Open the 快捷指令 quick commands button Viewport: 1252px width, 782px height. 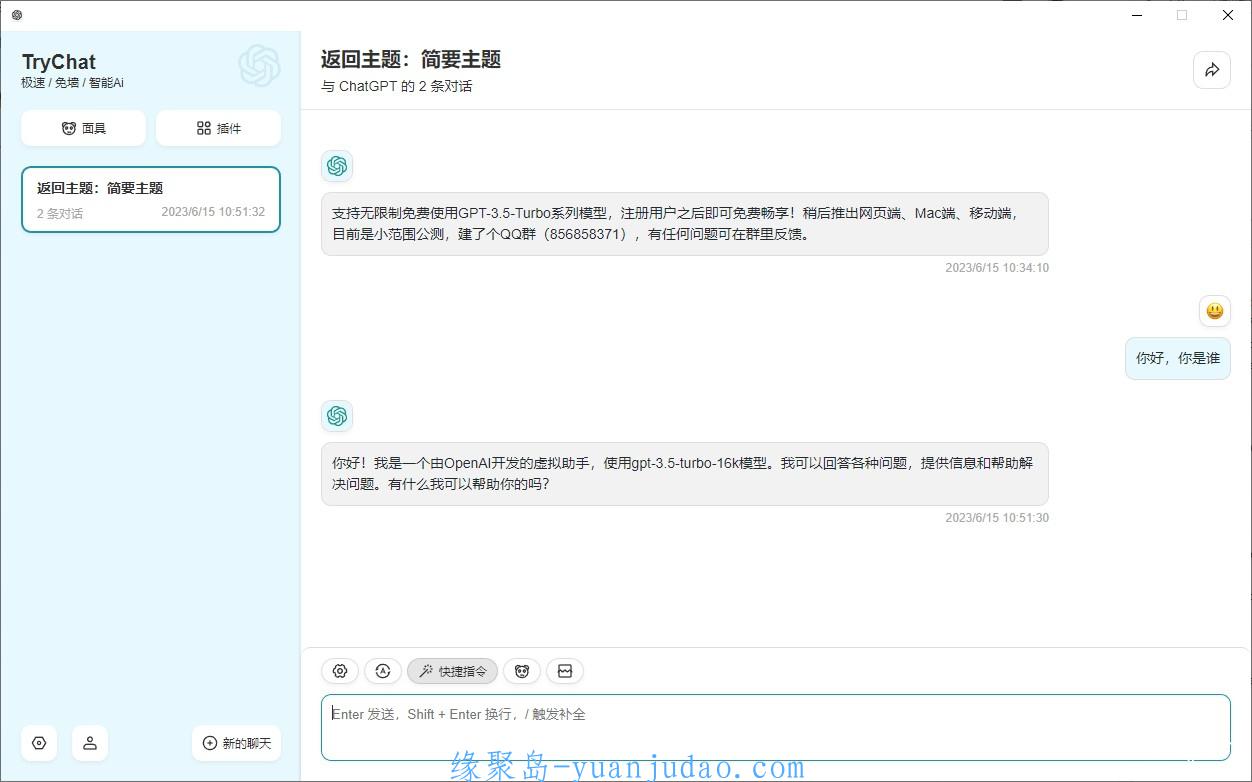click(x=452, y=671)
